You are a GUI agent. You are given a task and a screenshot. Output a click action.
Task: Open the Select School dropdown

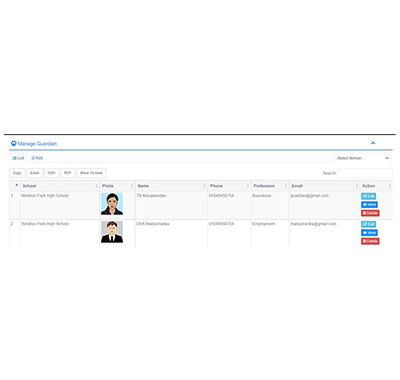tap(362, 158)
